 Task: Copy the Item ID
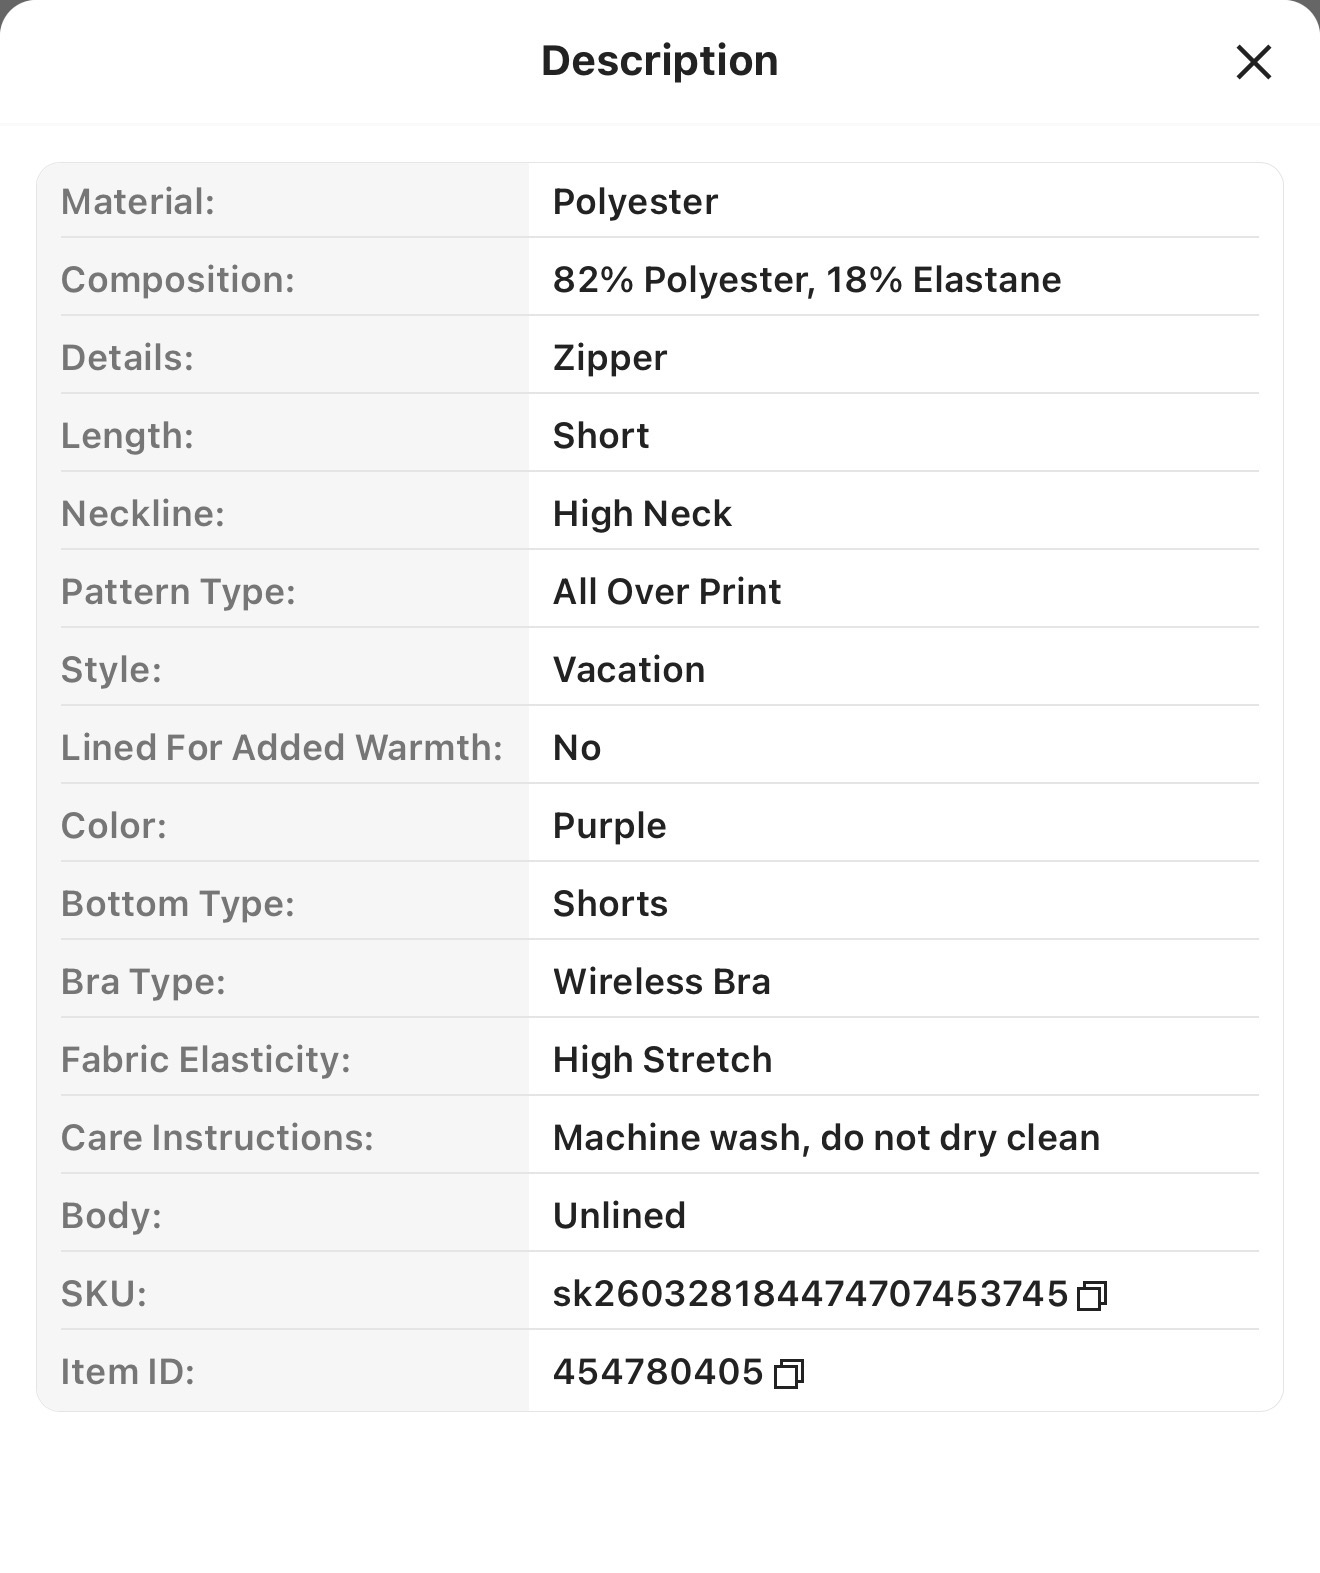pos(789,1373)
